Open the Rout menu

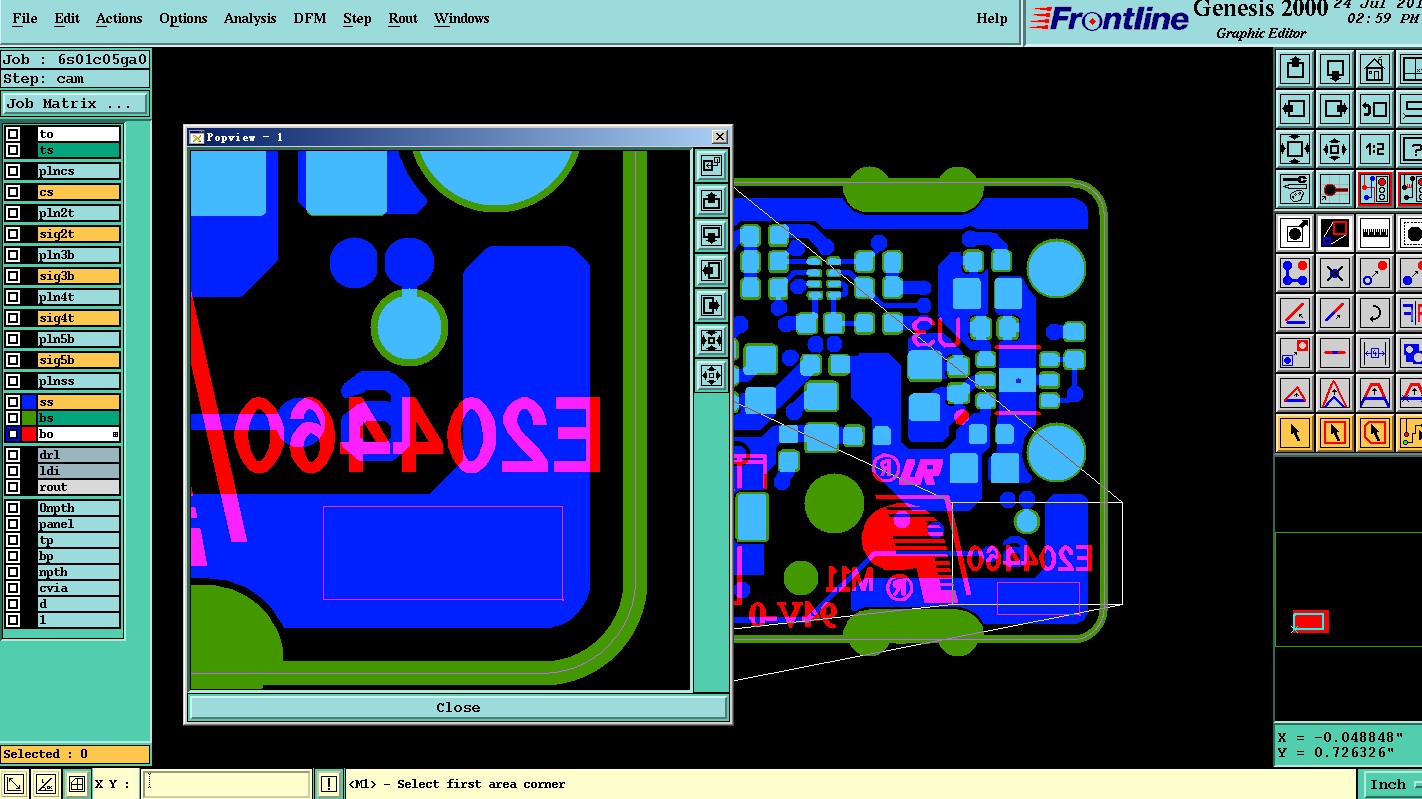(x=403, y=18)
